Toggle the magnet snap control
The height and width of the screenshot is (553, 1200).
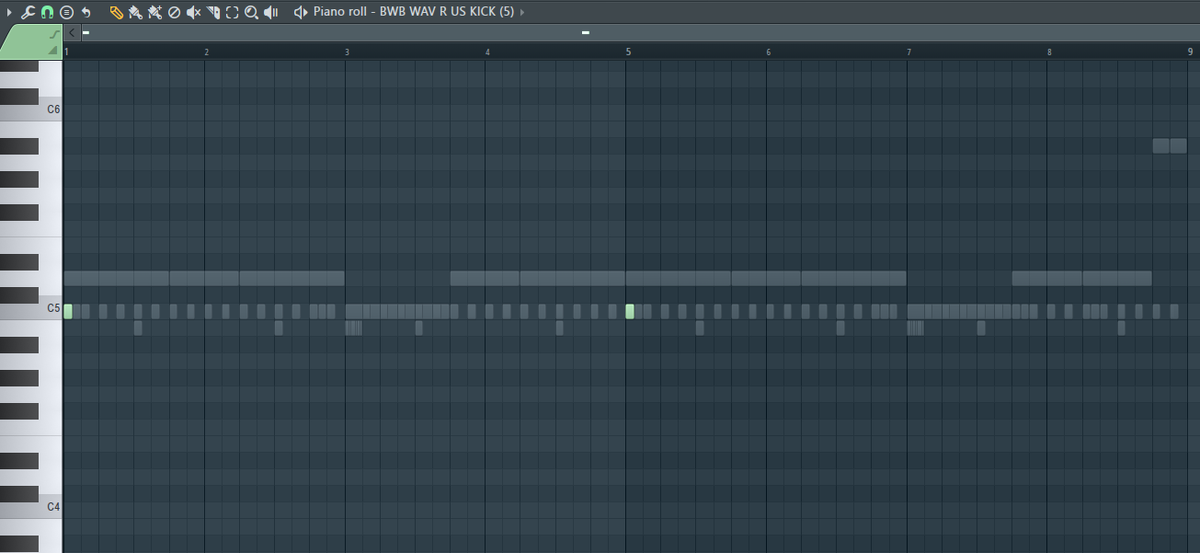[47, 12]
